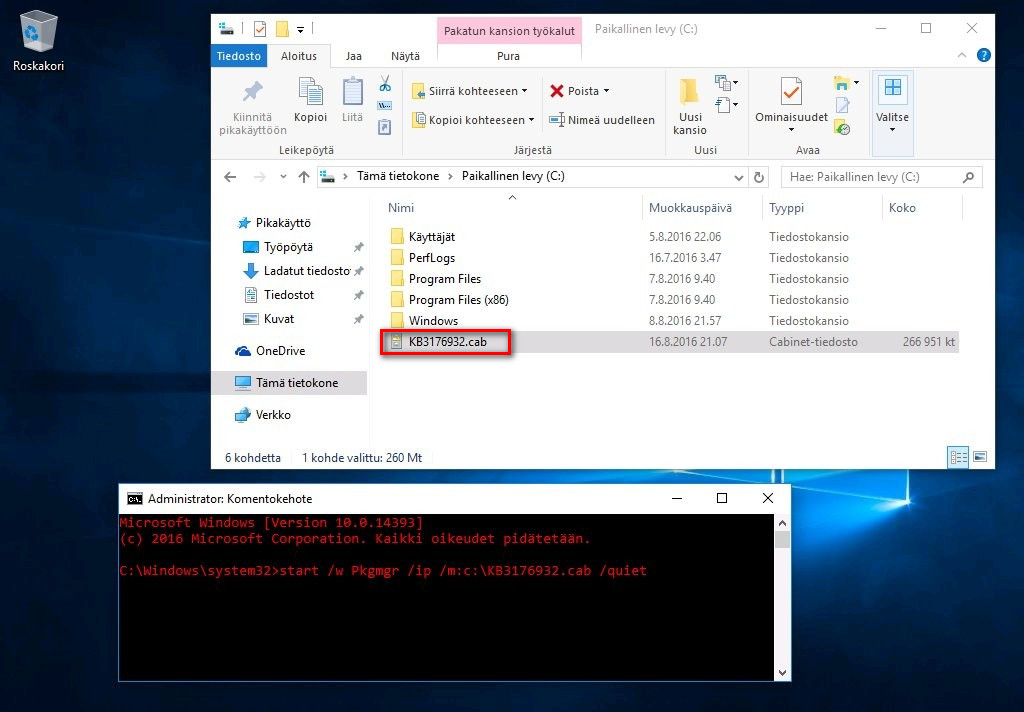Open new item dropdown beside Uusi kansio
Screen dimensions: 1024x712
[x=726, y=83]
